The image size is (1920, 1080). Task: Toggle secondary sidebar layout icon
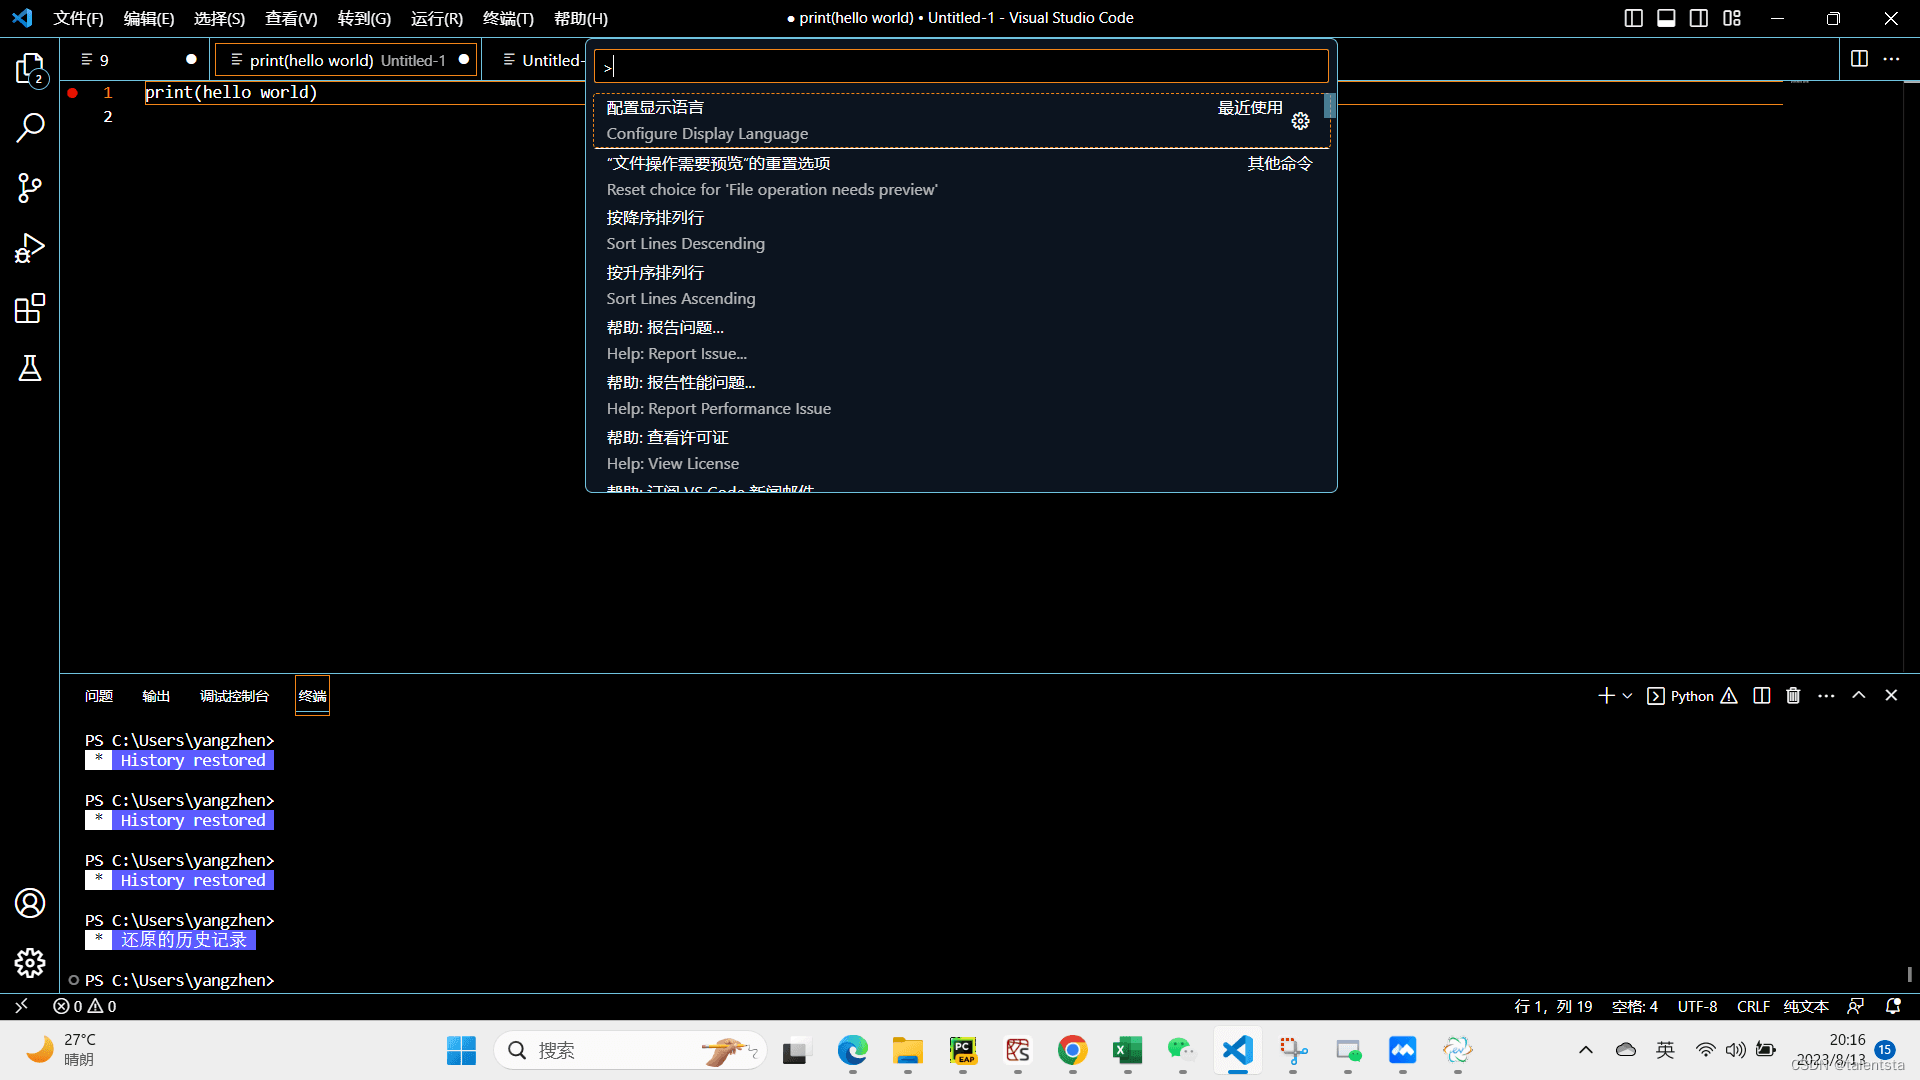coord(1699,18)
